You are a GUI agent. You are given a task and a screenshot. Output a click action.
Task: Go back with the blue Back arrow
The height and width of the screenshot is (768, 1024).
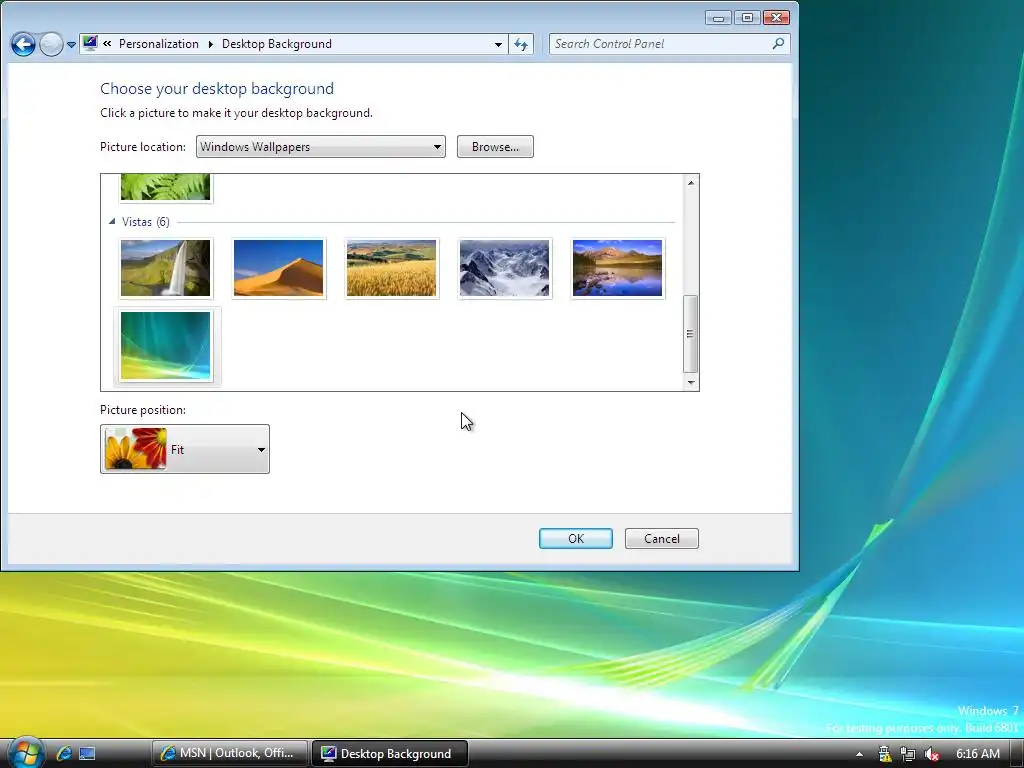click(x=23, y=44)
